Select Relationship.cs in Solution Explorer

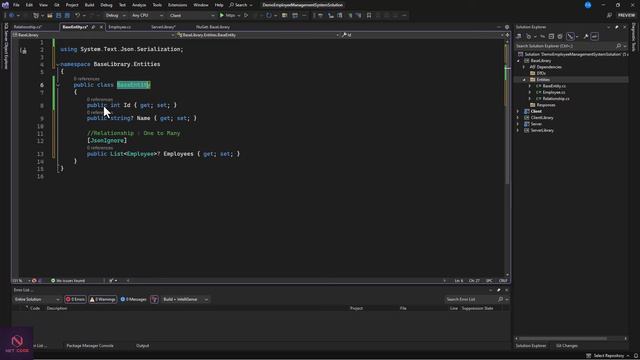pyautogui.click(x=556, y=99)
